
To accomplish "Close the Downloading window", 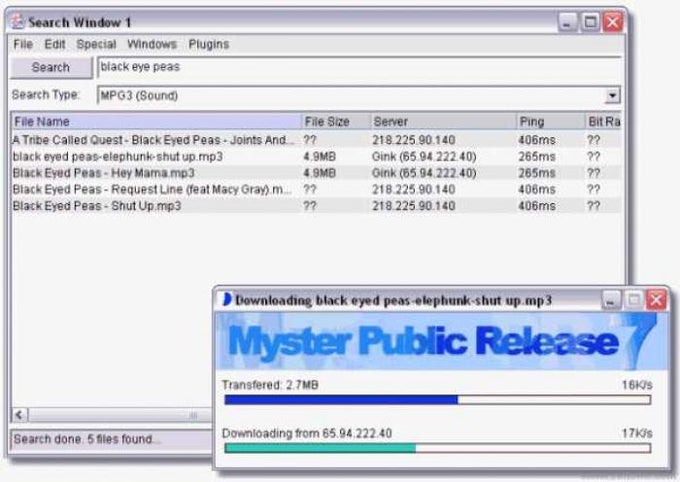I will coord(657,300).
